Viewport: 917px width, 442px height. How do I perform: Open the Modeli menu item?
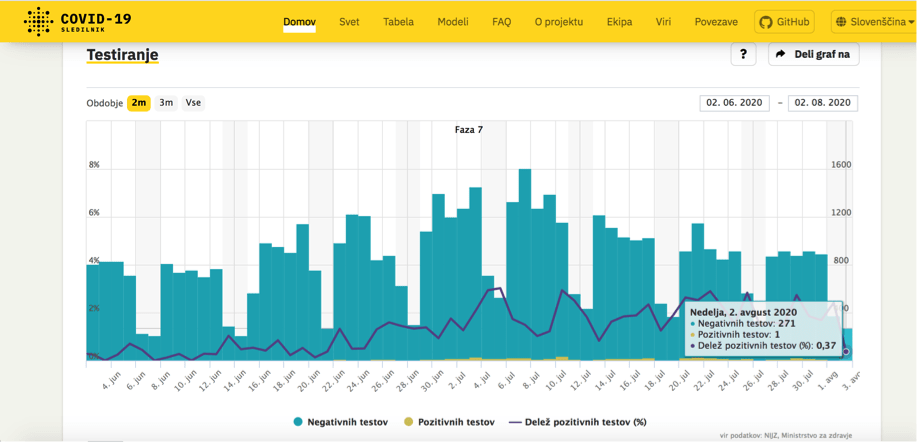click(x=453, y=22)
